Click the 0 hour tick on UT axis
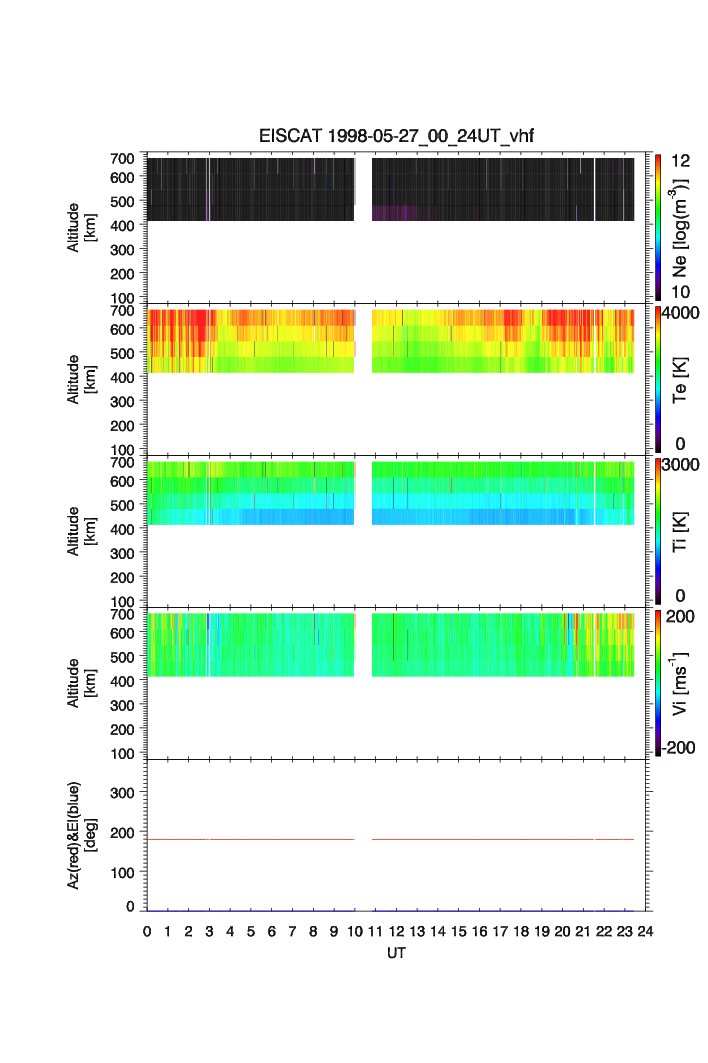This screenshot has height=1063, width=708. [x=147, y=931]
